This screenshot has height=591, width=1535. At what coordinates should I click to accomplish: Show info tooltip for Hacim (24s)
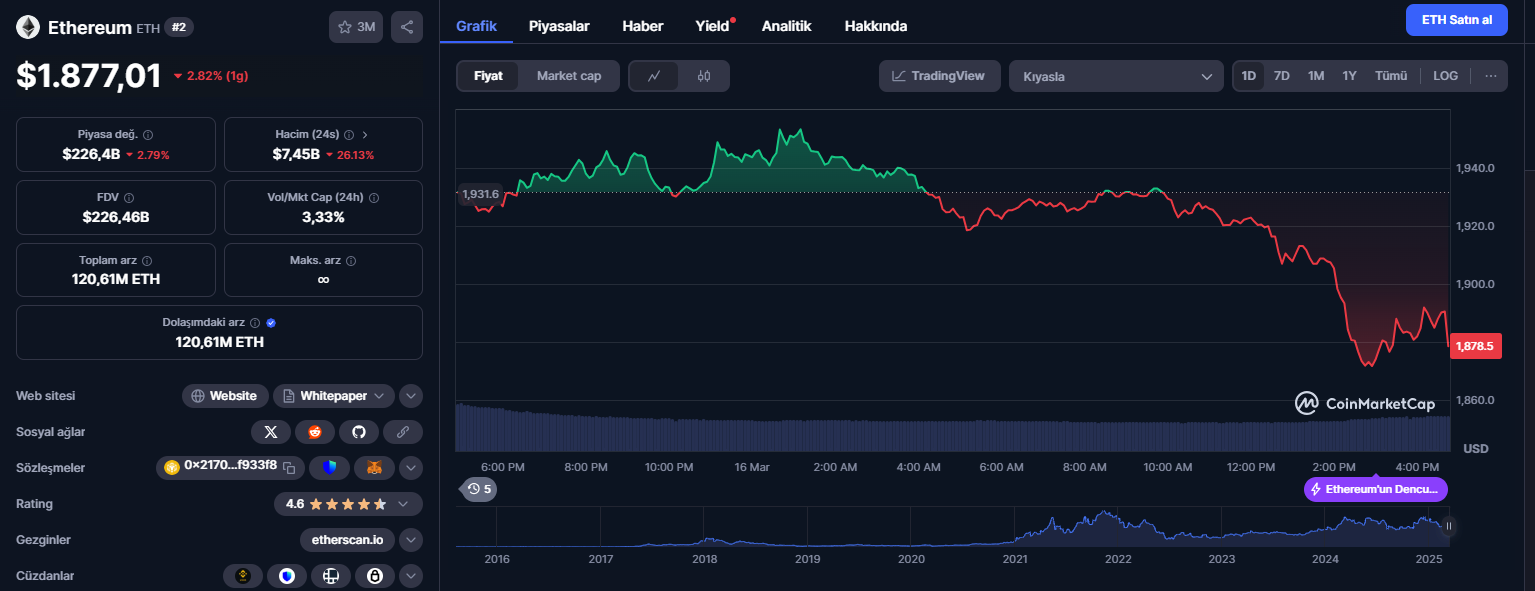[349, 135]
